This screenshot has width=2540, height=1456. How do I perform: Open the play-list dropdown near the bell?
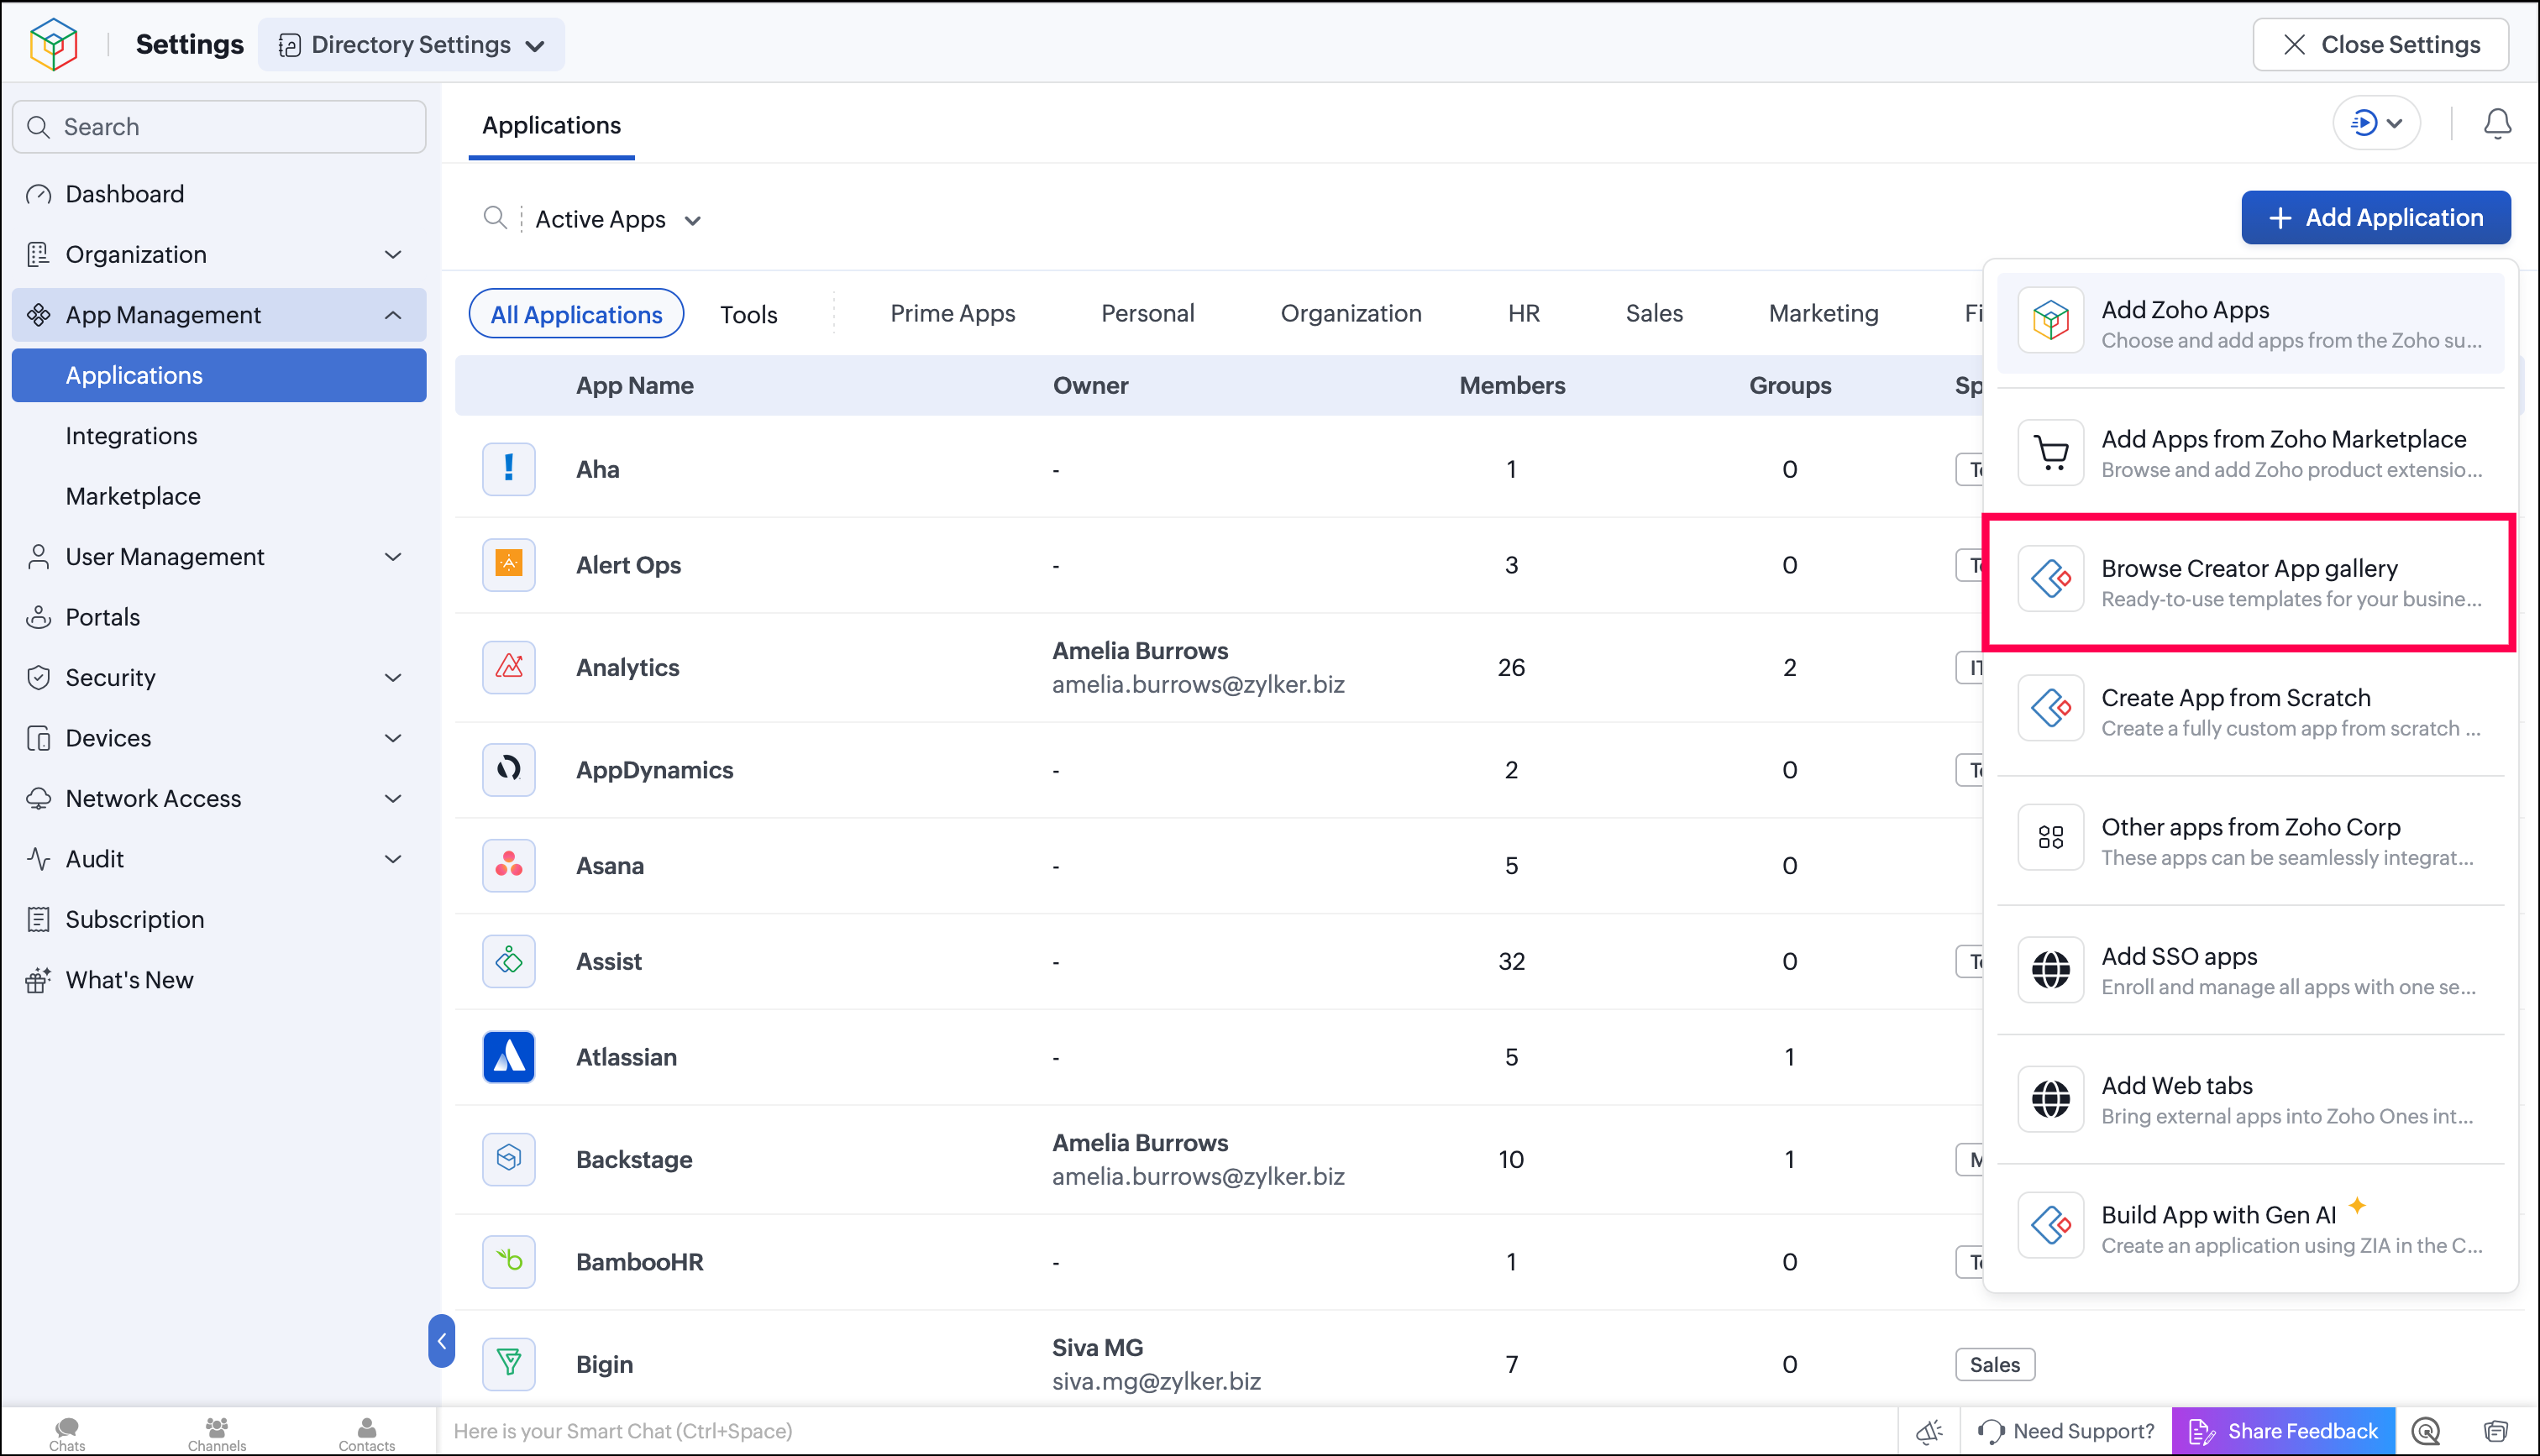(x=2376, y=123)
